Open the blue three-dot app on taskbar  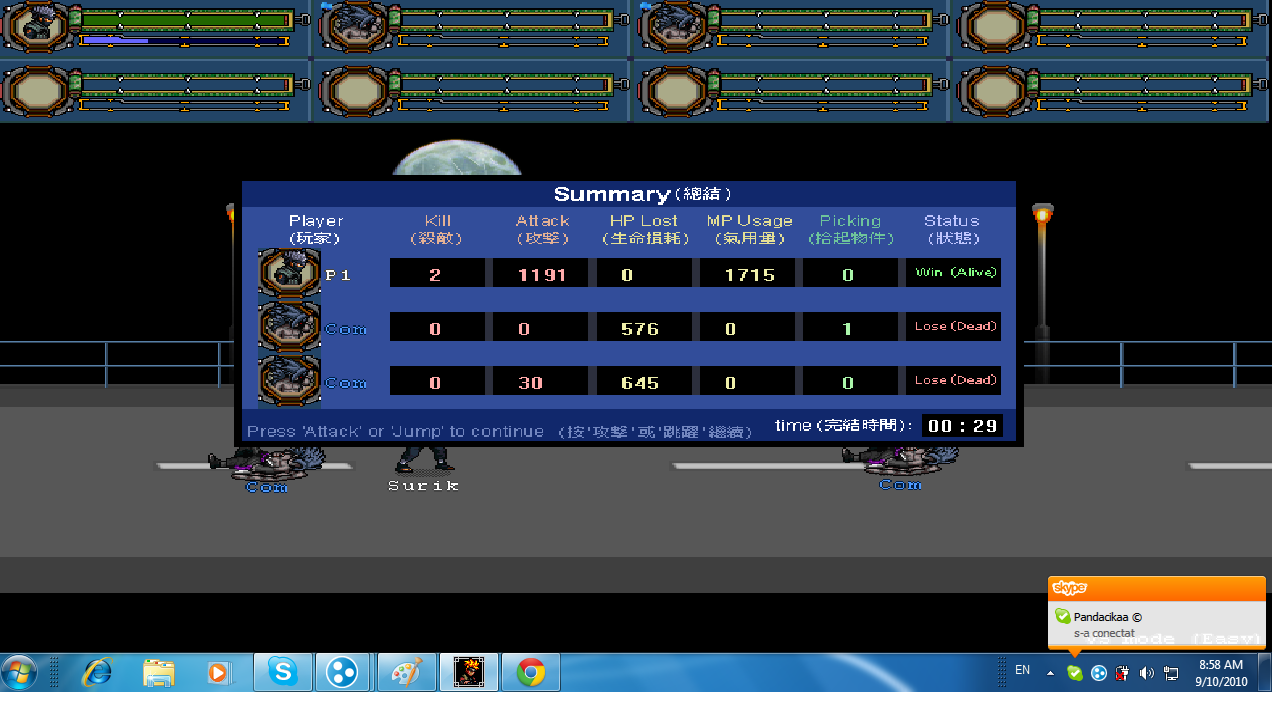coord(344,672)
